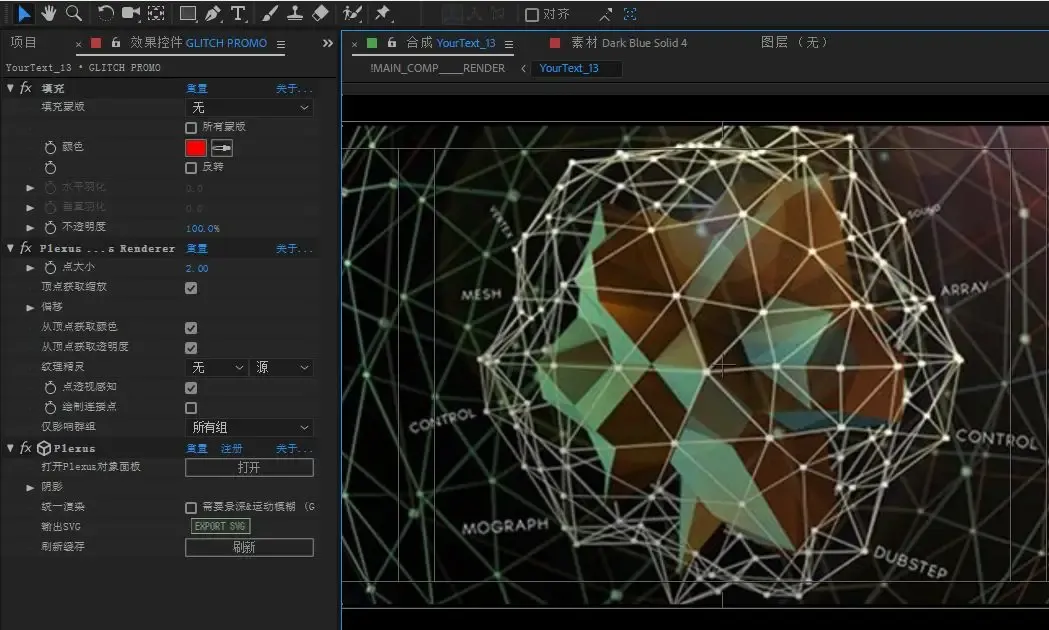Activate the Type text tool
This screenshot has height=630, width=1049.
[238, 13]
